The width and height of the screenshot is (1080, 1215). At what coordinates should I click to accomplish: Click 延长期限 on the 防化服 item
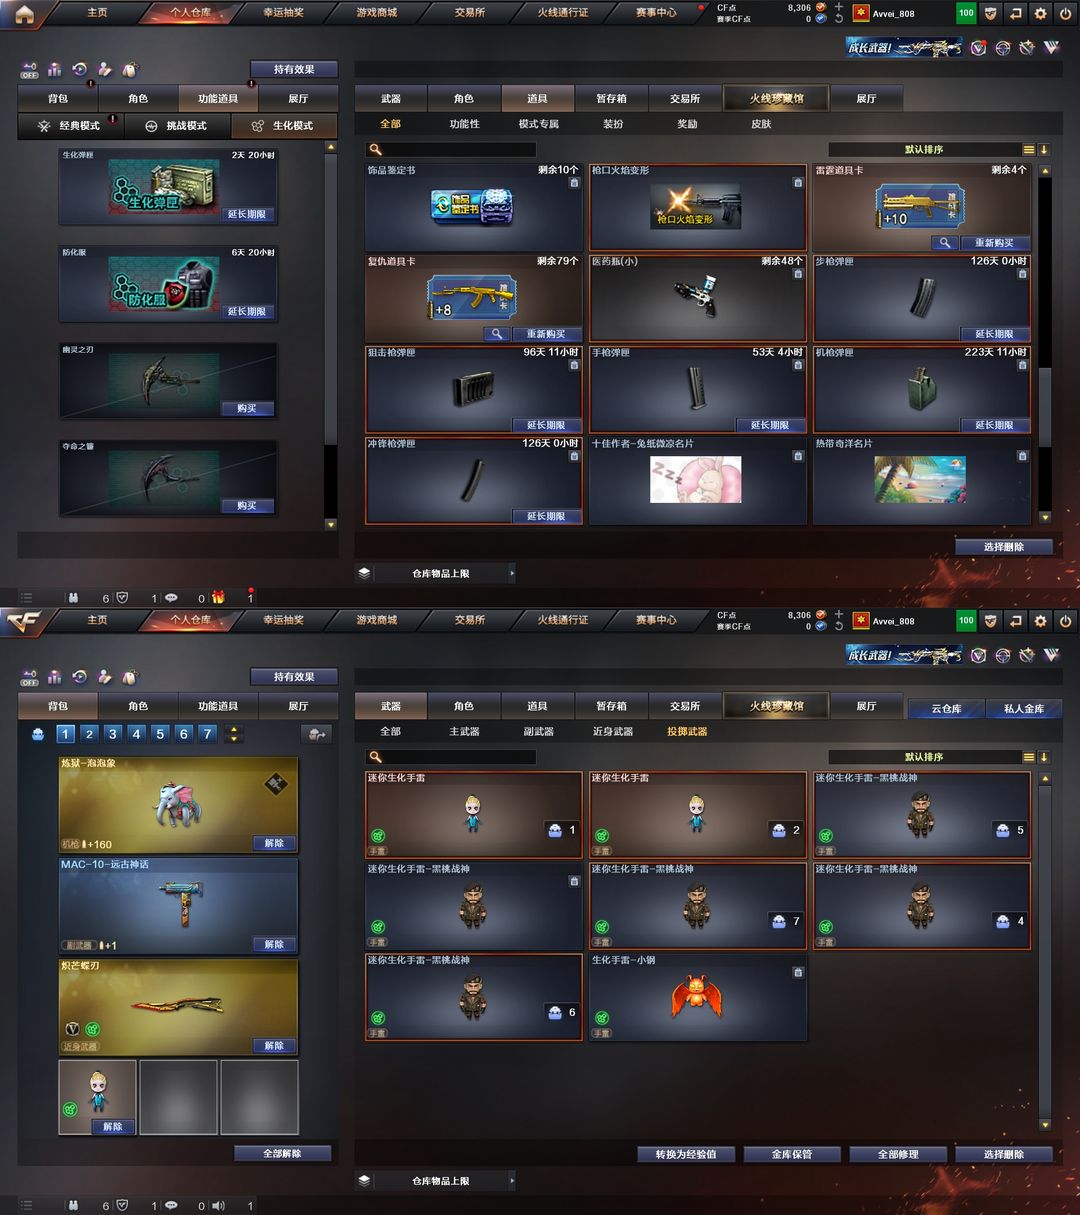pyautogui.click(x=247, y=311)
